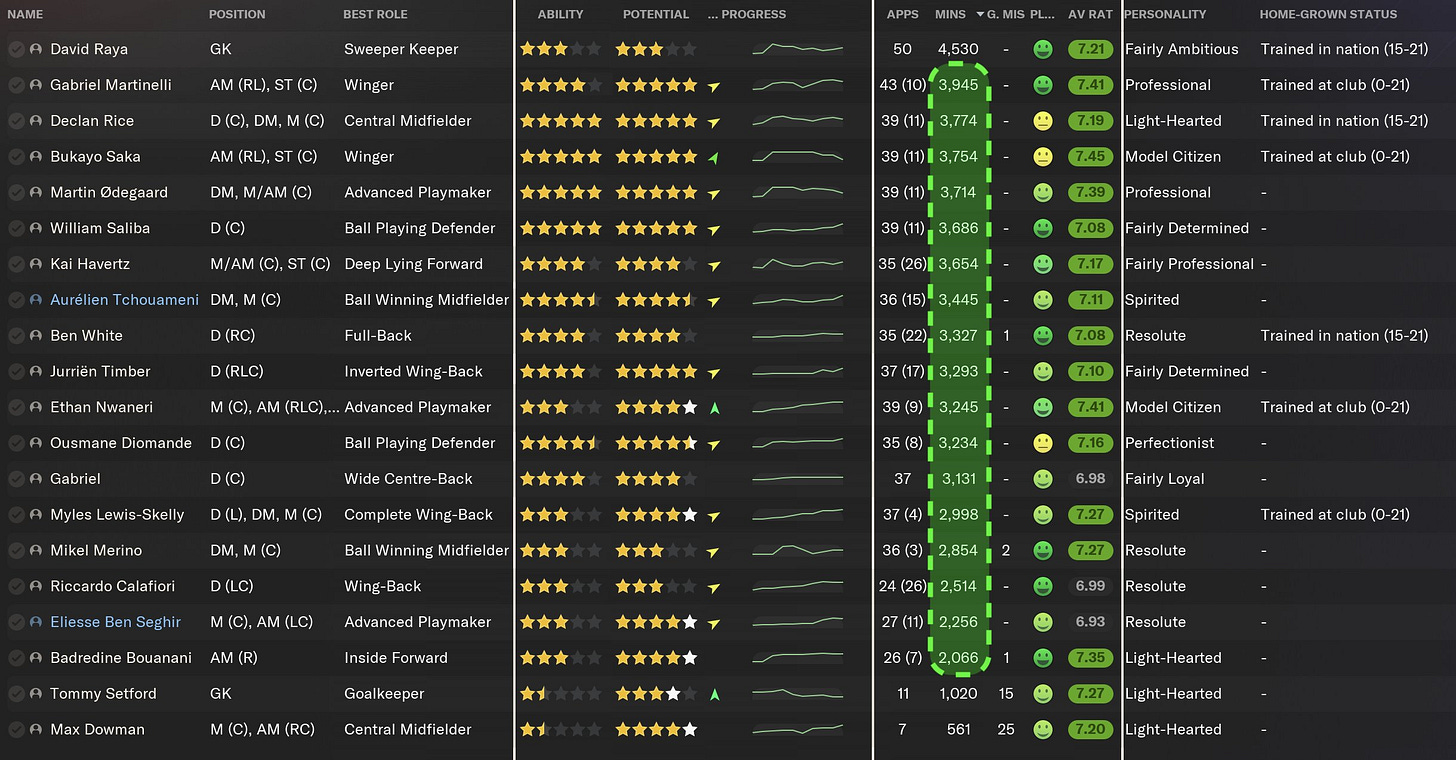This screenshot has width=1456, height=760.
Task: Click the person icon beside Martin Ødegaard
Action: click(37, 192)
